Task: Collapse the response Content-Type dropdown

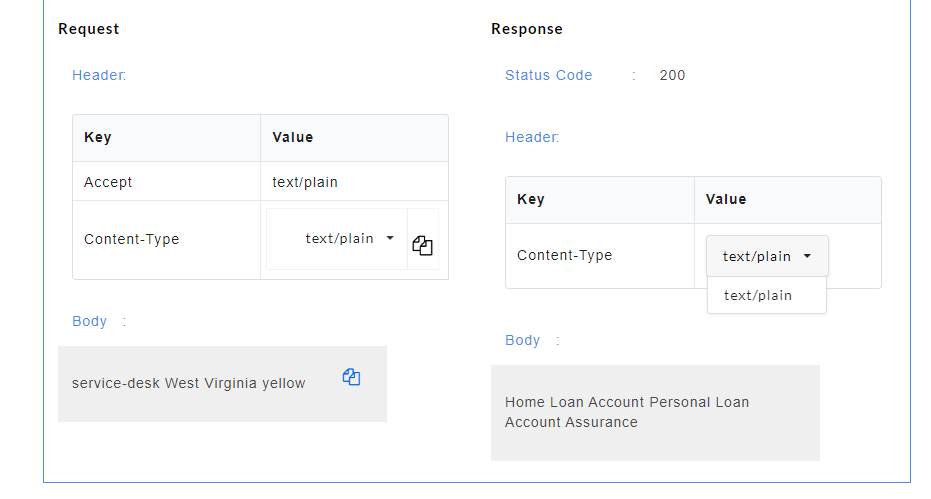Action: pyautogui.click(x=767, y=256)
